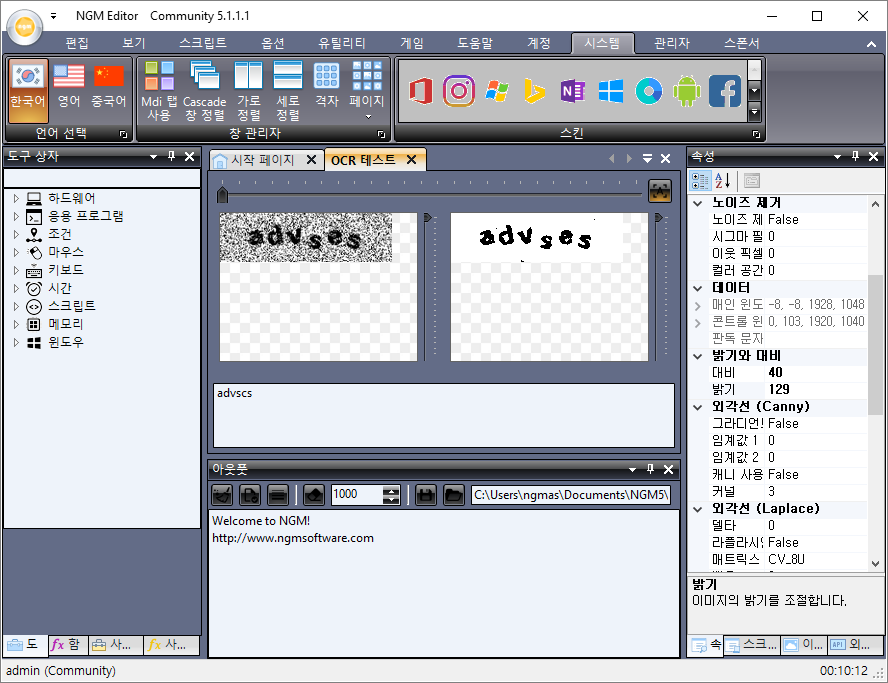Image resolution: width=888 pixels, height=683 pixels.
Task: Click the output log path field
Action: (571, 495)
